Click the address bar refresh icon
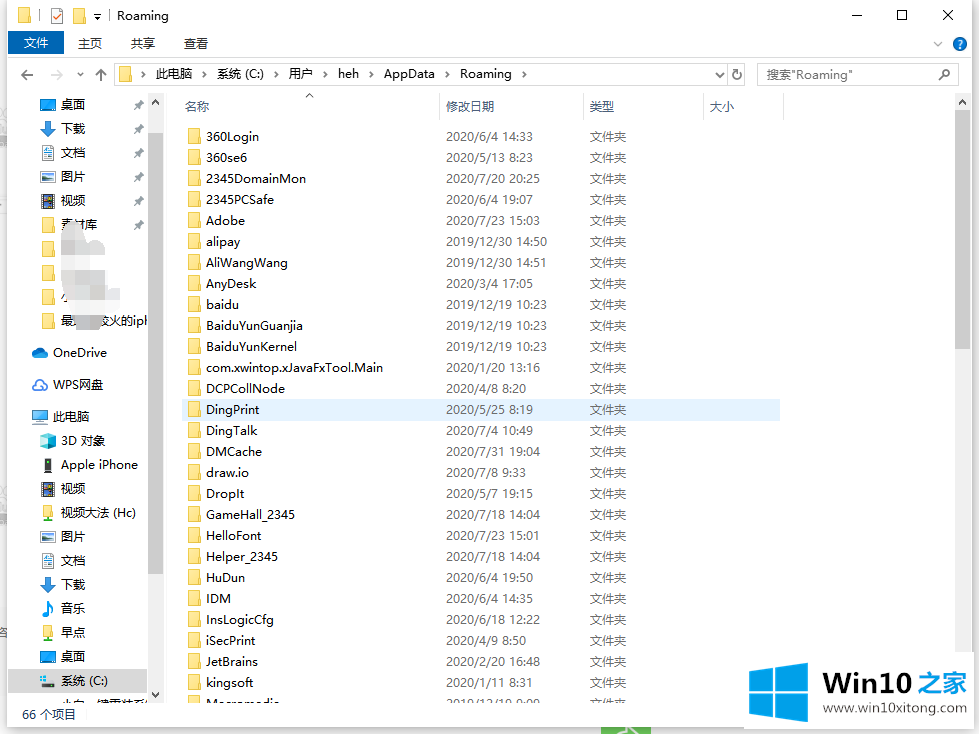 click(x=737, y=74)
